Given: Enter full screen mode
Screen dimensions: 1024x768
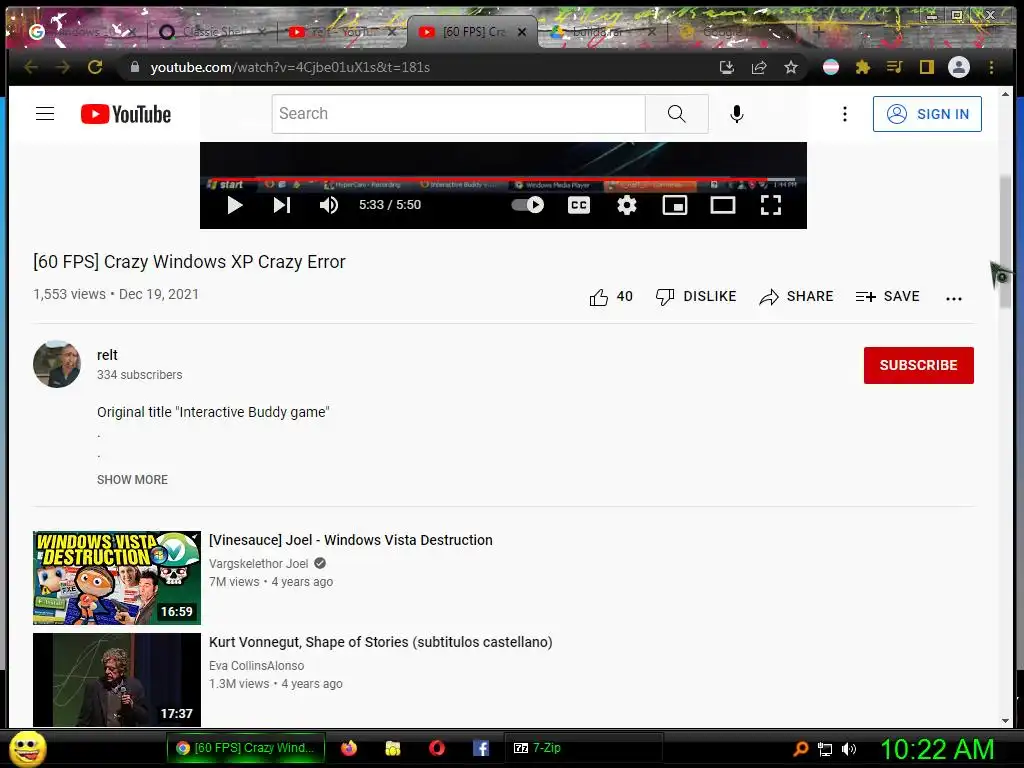Looking at the screenshot, I should (771, 205).
